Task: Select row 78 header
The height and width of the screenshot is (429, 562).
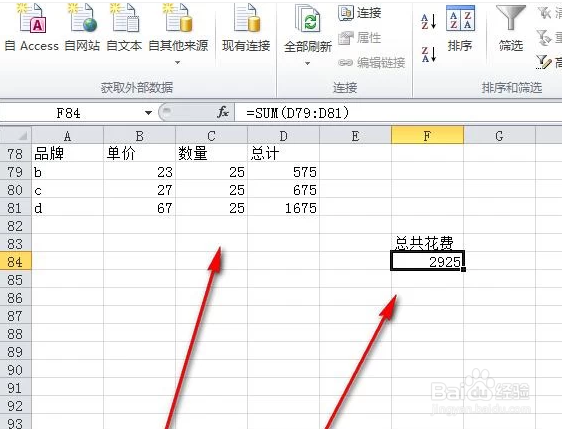Action: (x=15, y=154)
